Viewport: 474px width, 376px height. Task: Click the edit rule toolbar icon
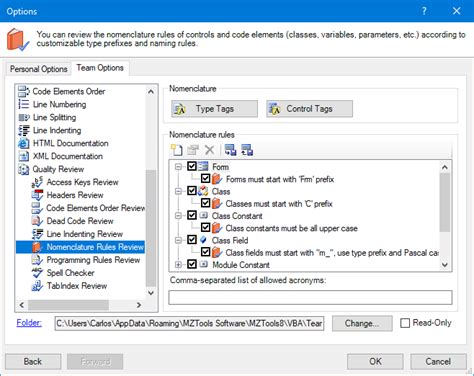(193, 150)
